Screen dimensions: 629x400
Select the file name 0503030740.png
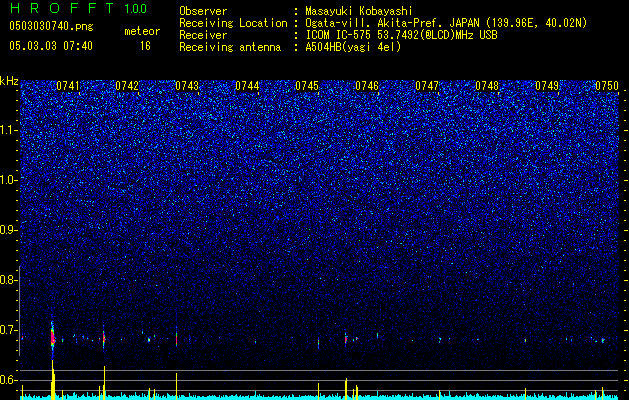pyautogui.click(x=51, y=27)
